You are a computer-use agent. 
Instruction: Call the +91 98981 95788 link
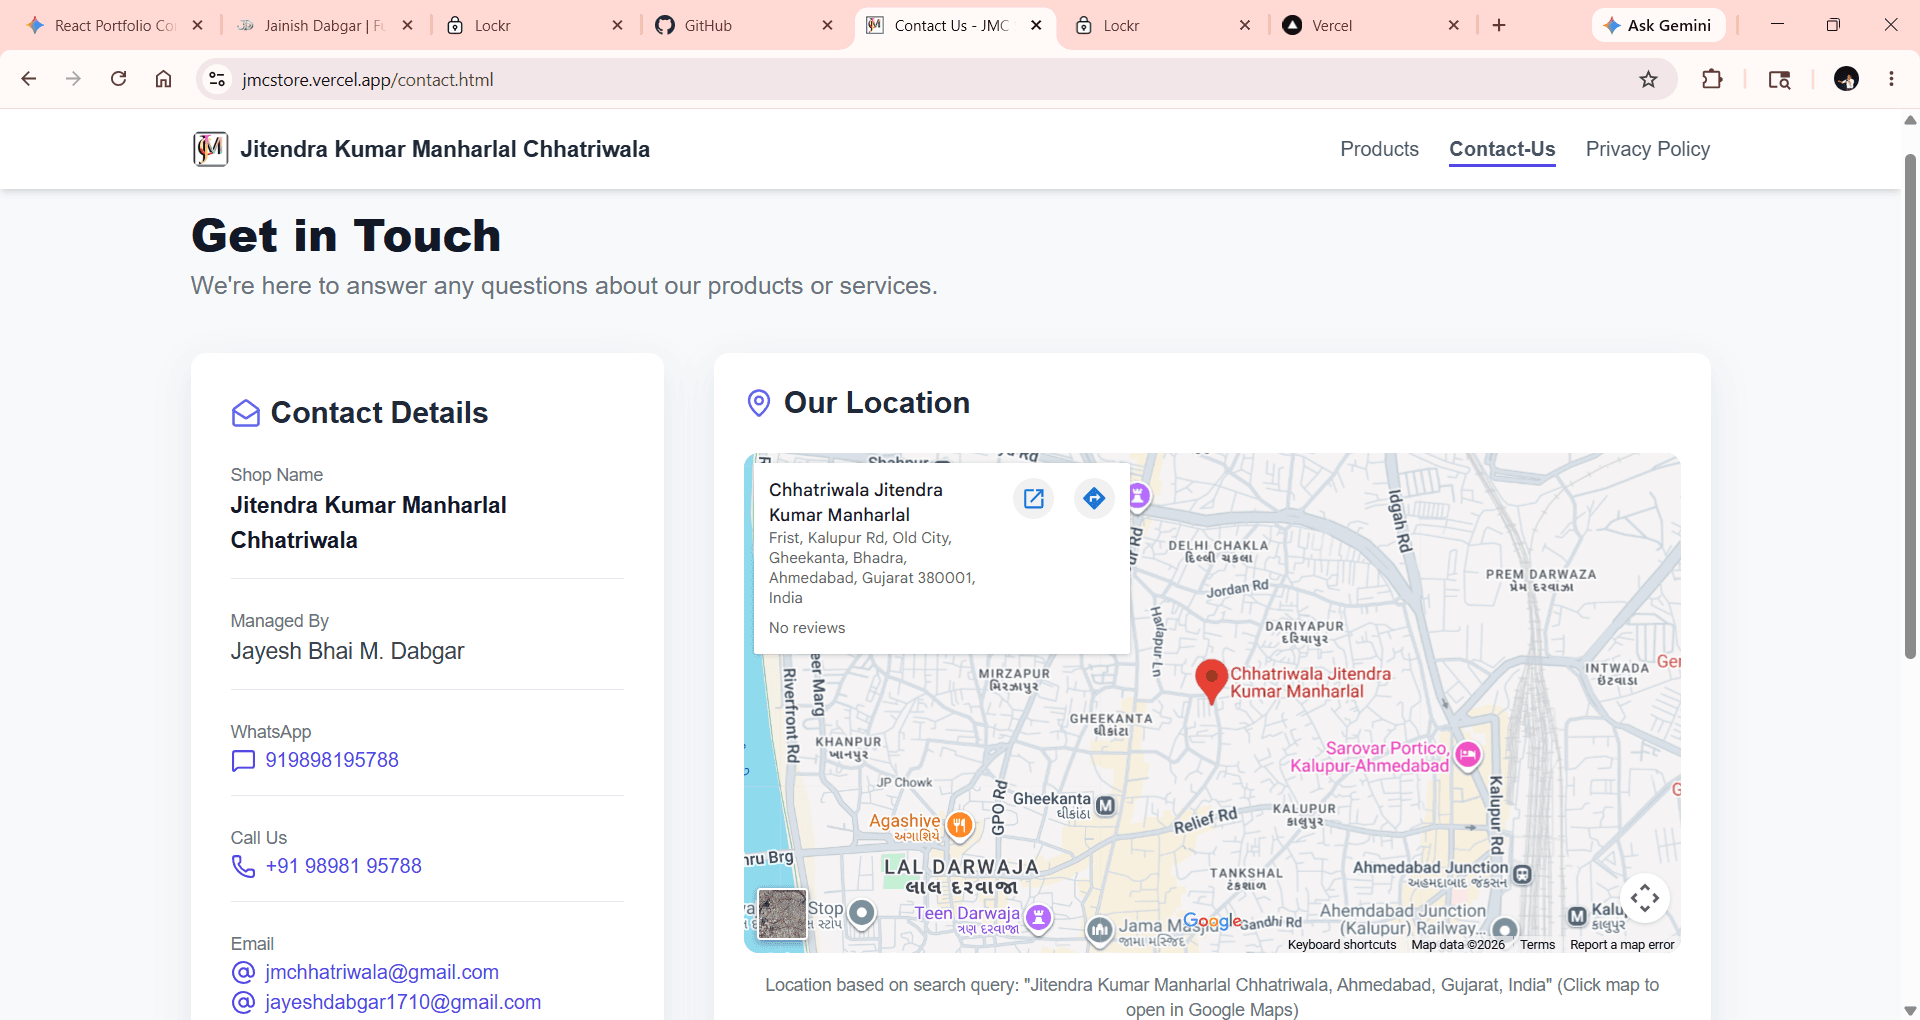(x=343, y=866)
